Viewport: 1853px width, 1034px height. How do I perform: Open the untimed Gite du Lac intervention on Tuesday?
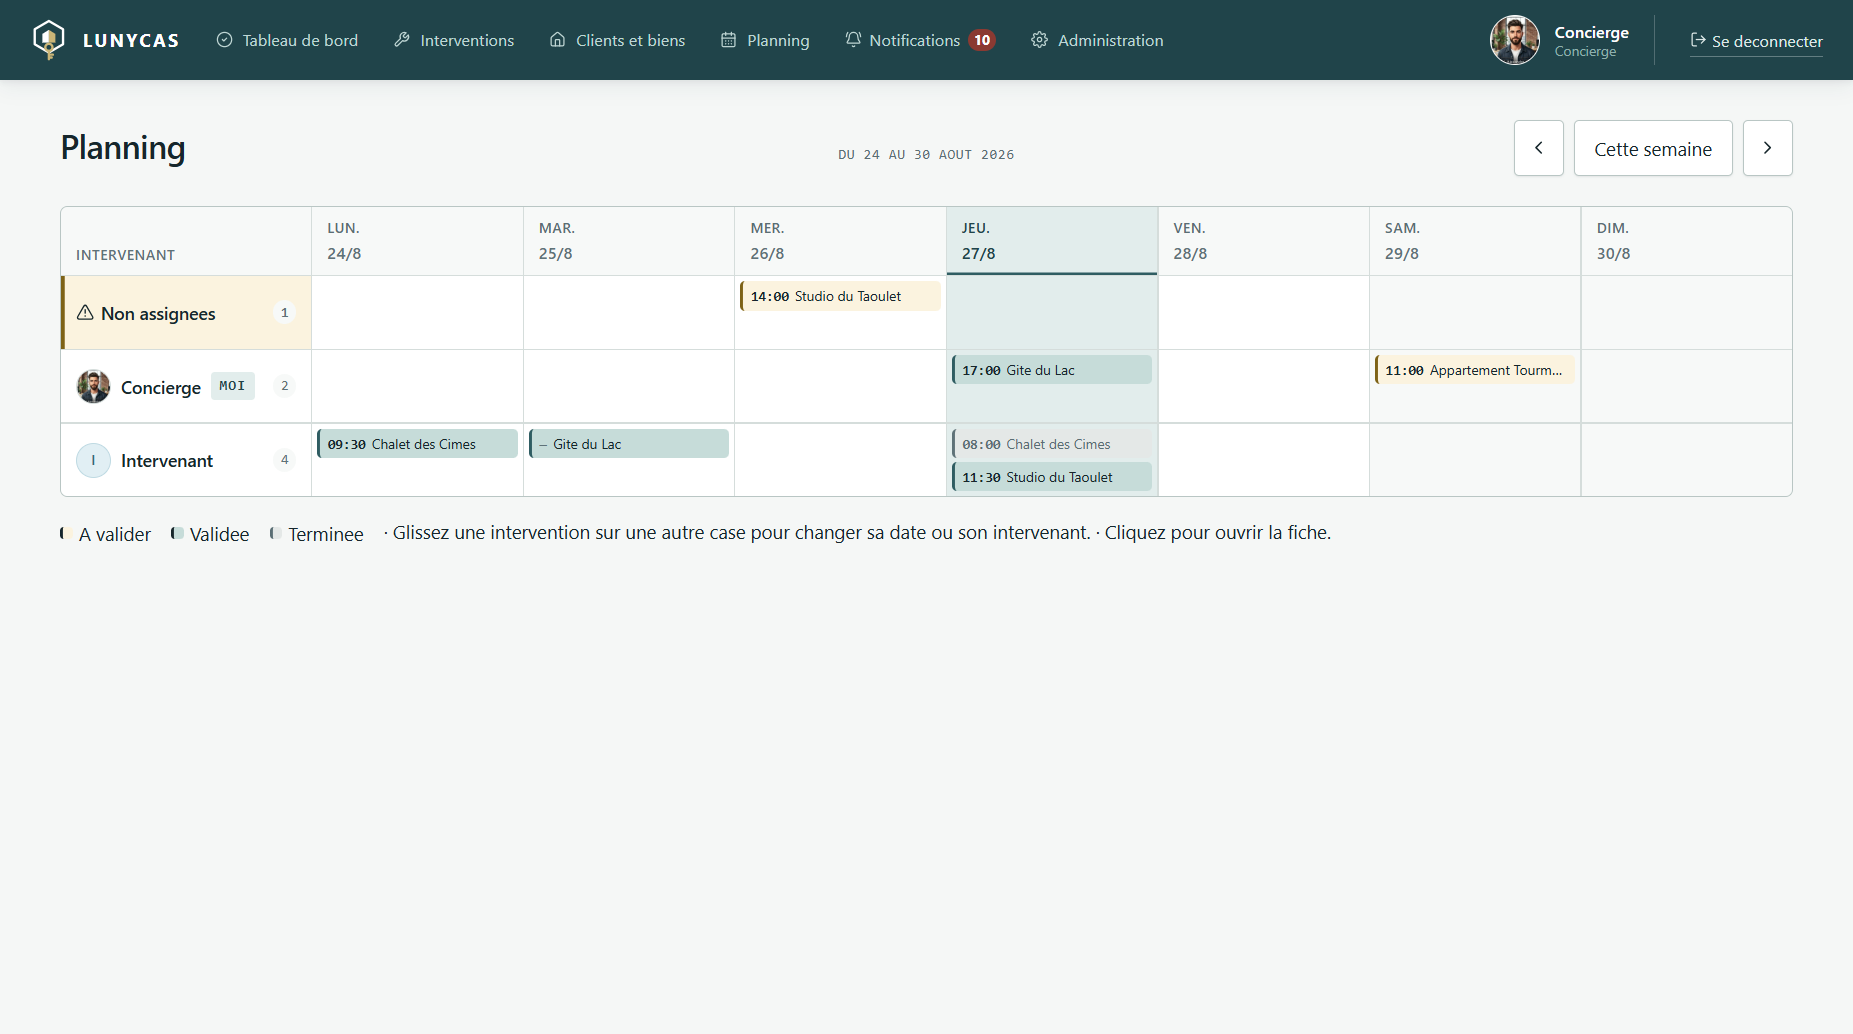tap(629, 444)
